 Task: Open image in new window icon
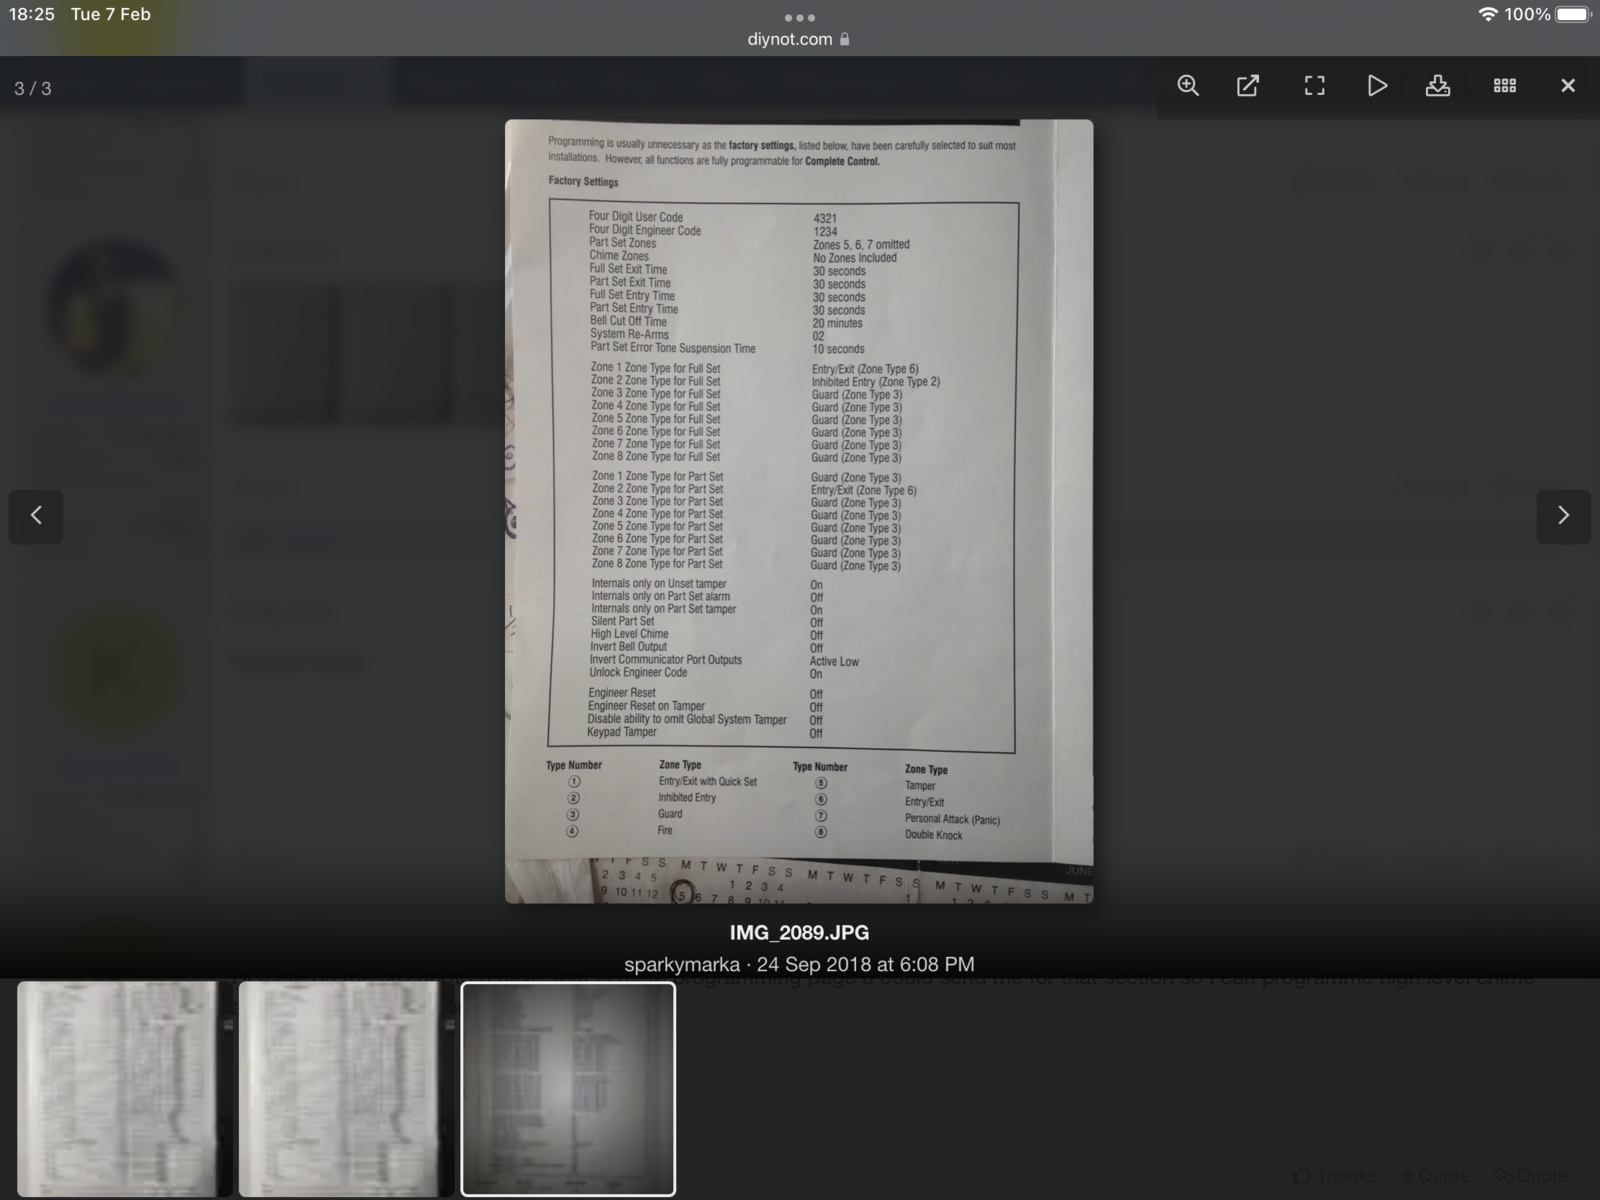tap(1248, 86)
